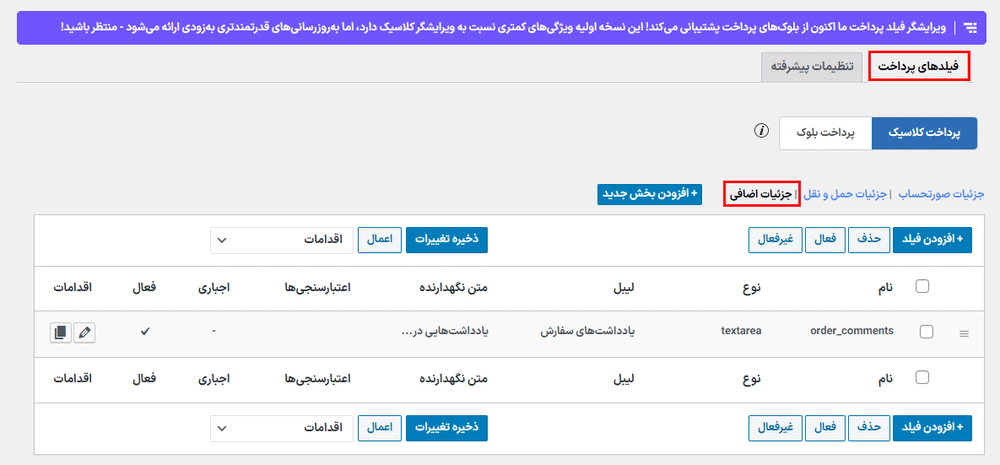The width and height of the screenshot is (1000, 465).
Task: Tick the select-all checkbox in top header
Action: coord(922,286)
